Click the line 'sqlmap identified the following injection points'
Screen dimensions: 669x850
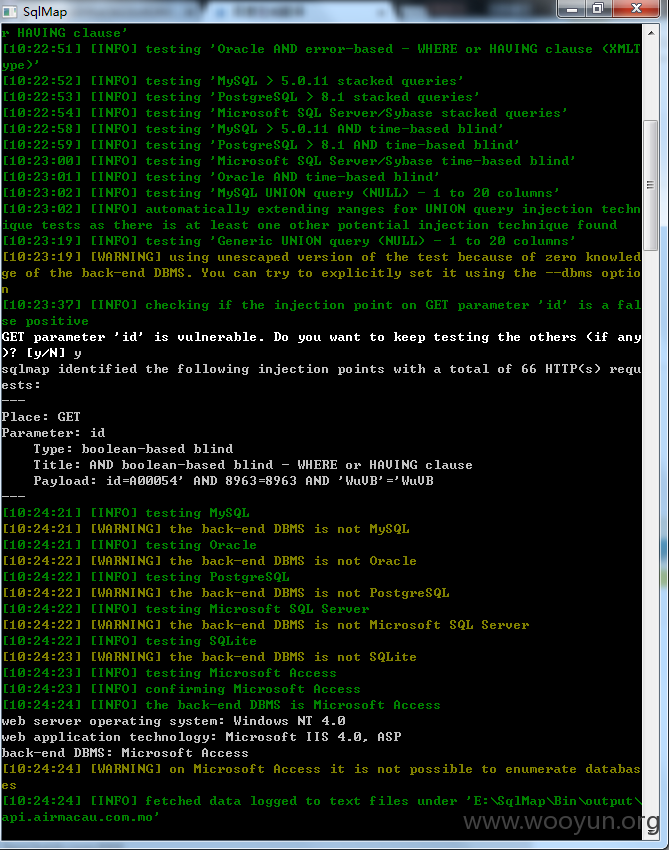coord(321,377)
